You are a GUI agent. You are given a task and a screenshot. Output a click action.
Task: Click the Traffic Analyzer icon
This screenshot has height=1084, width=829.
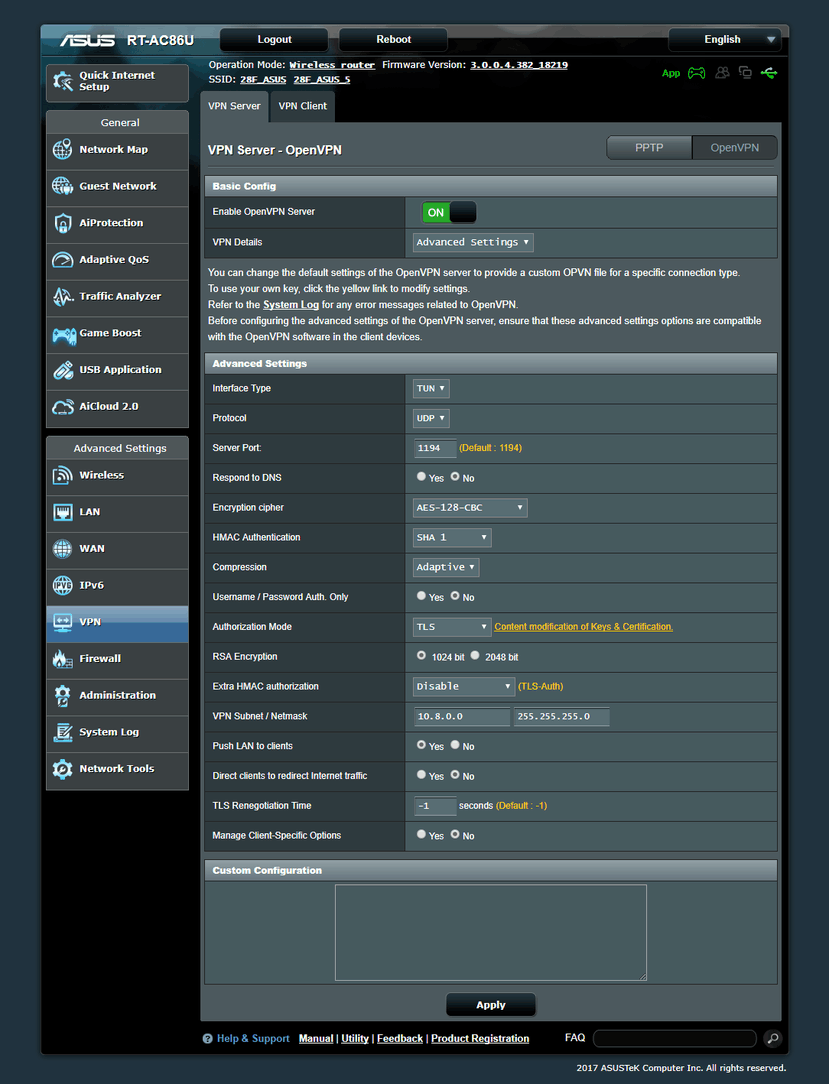(x=62, y=296)
